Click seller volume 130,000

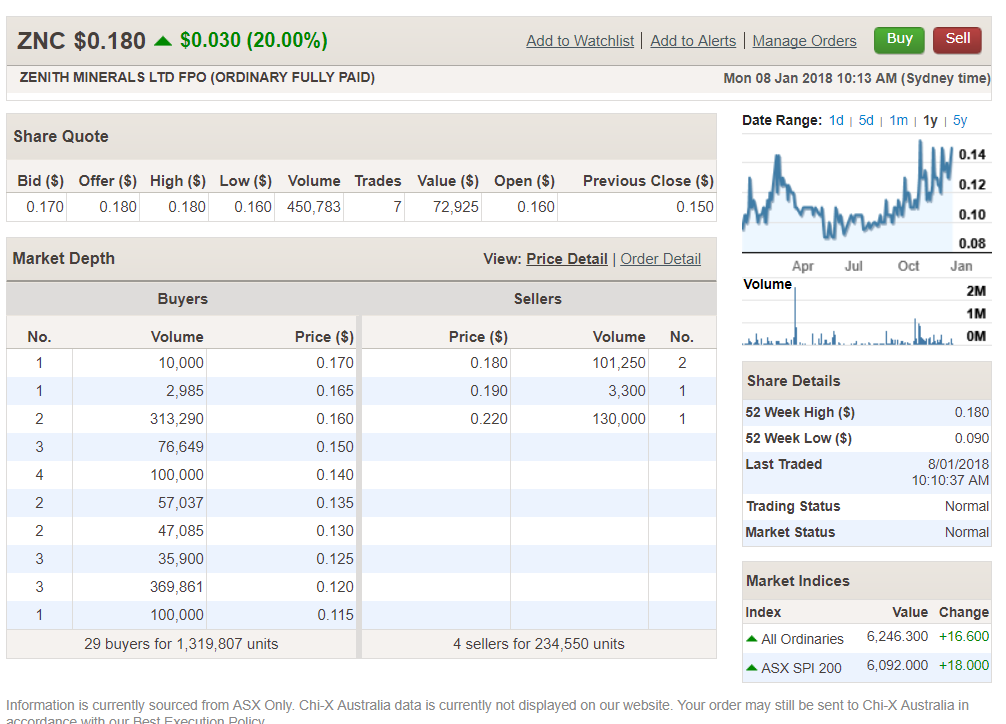[618, 419]
